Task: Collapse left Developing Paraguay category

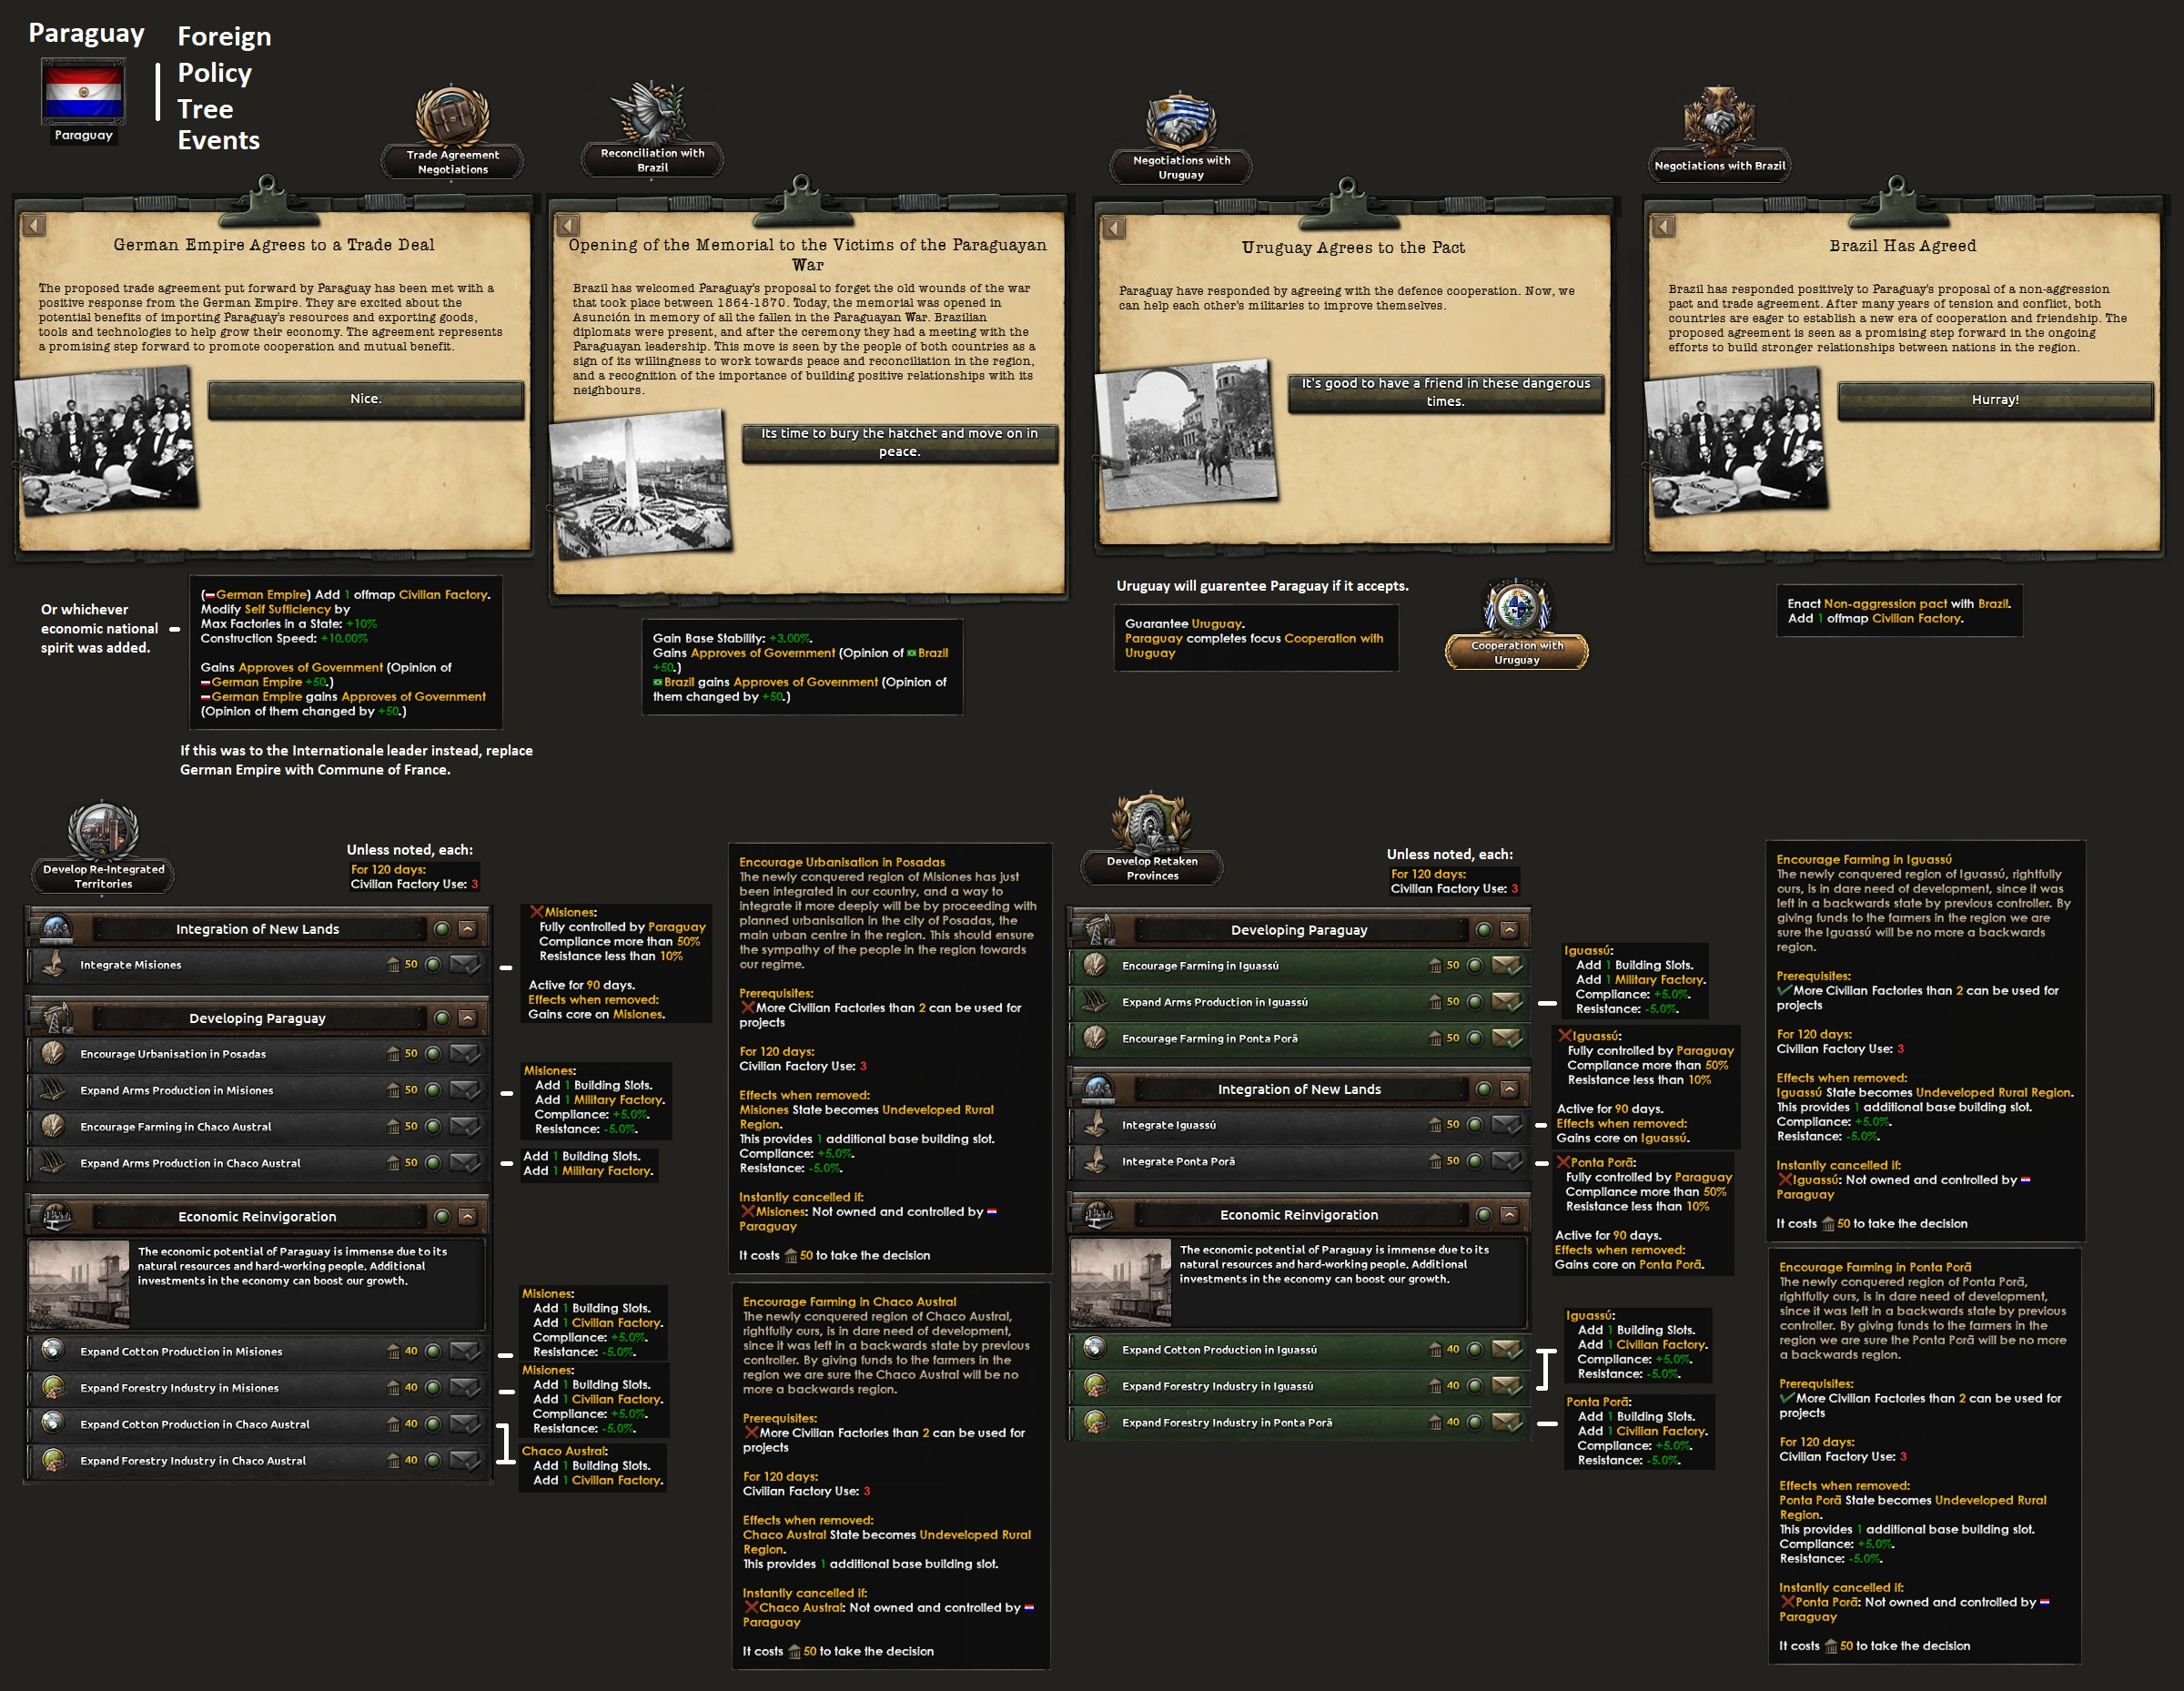Action: coord(468,1018)
